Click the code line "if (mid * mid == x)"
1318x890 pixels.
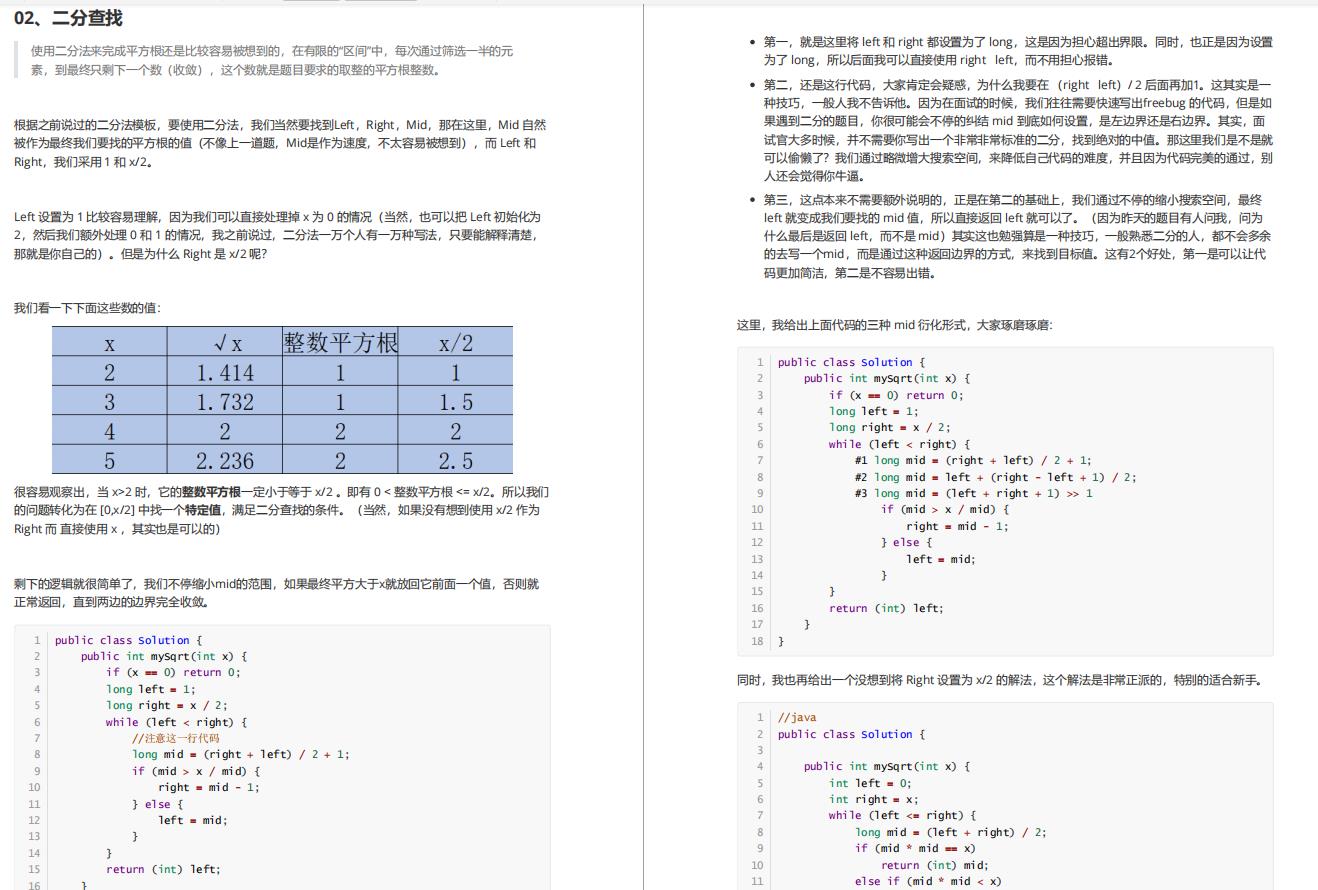coord(915,848)
